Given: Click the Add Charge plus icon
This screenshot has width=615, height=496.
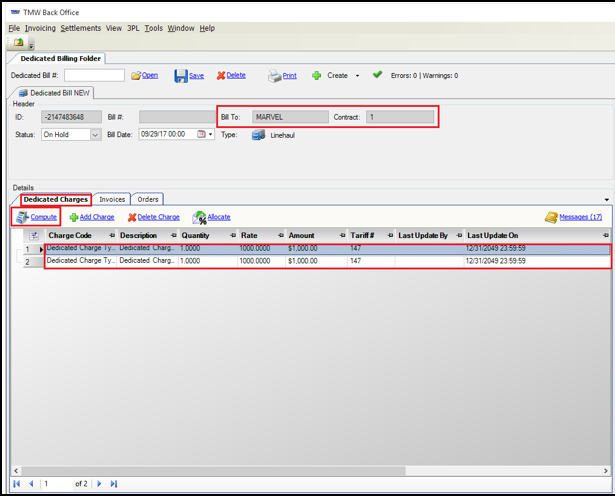Looking at the screenshot, I should 74,217.
